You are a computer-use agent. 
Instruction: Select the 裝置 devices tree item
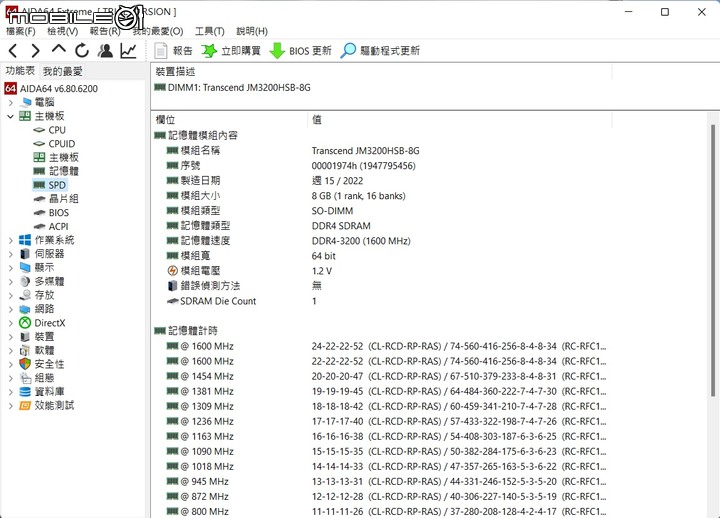(37, 337)
